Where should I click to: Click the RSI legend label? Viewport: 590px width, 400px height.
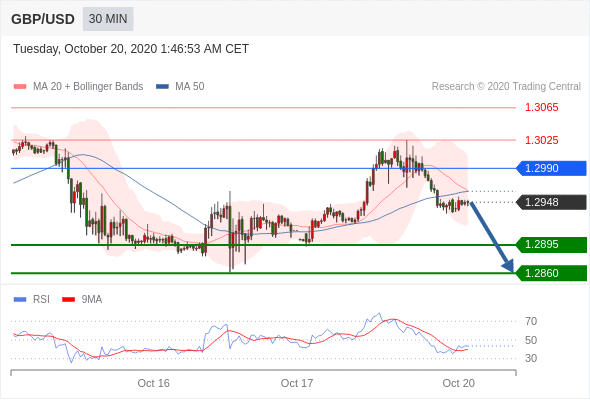(41, 300)
